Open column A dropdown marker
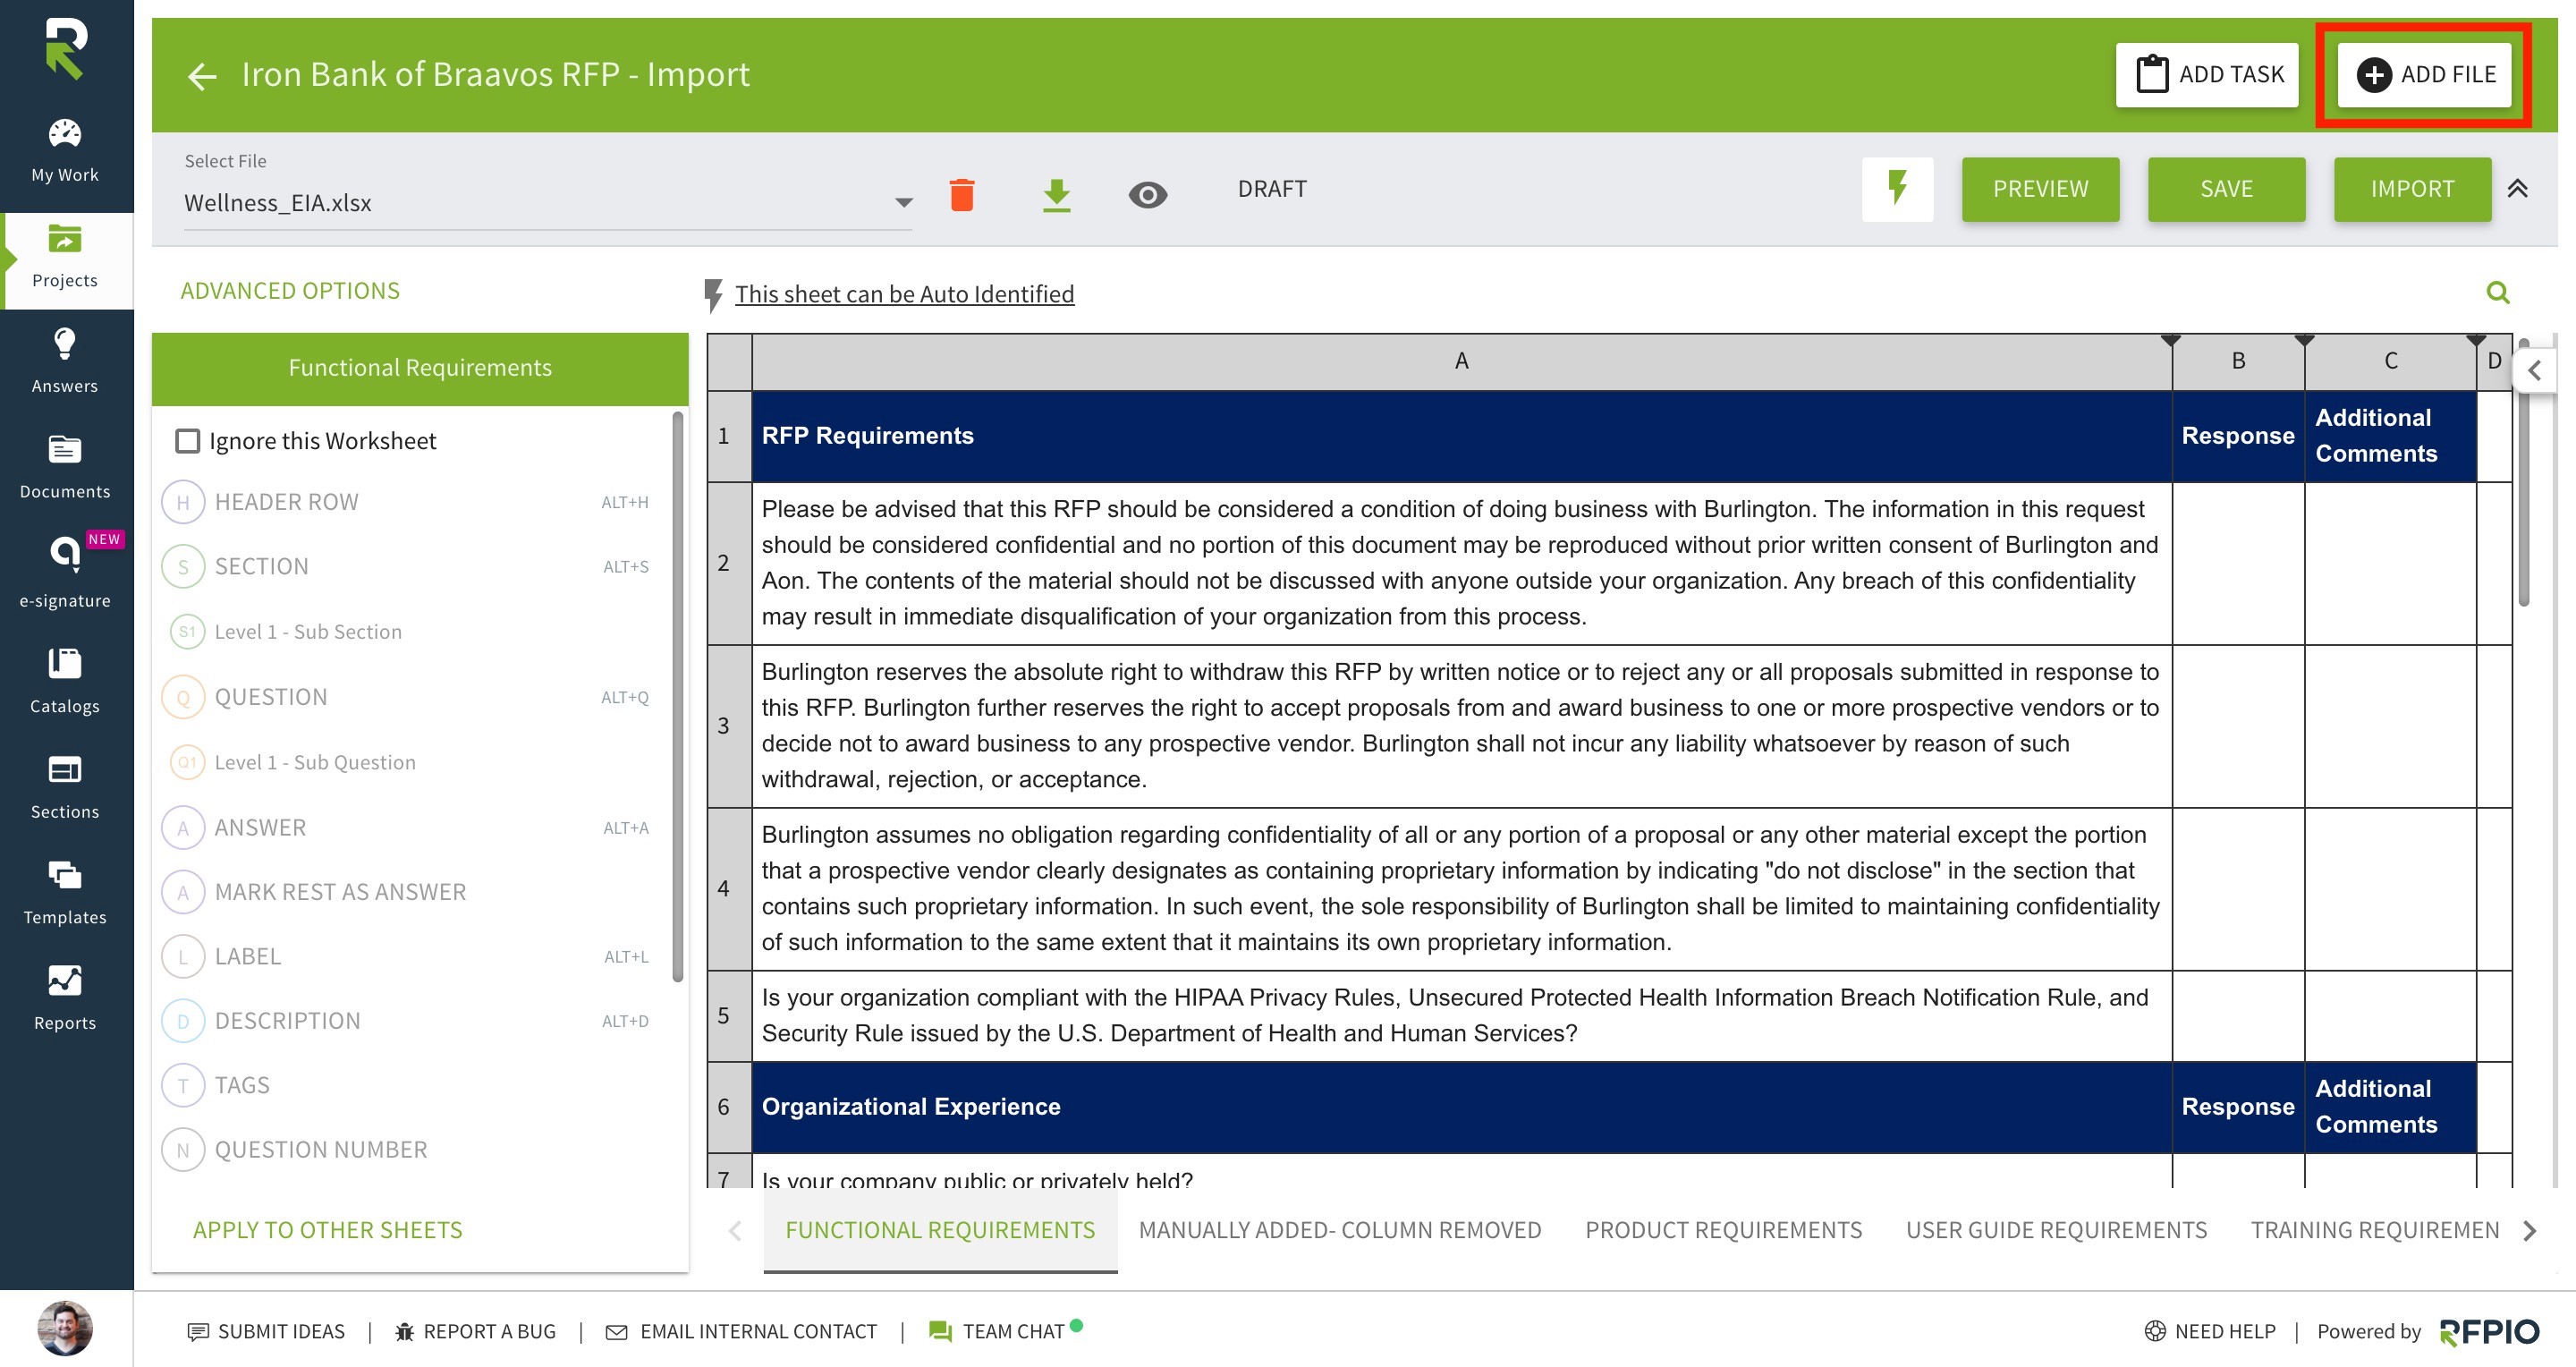Viewport: 2576px width, 1367px height. coord(2170,341)
